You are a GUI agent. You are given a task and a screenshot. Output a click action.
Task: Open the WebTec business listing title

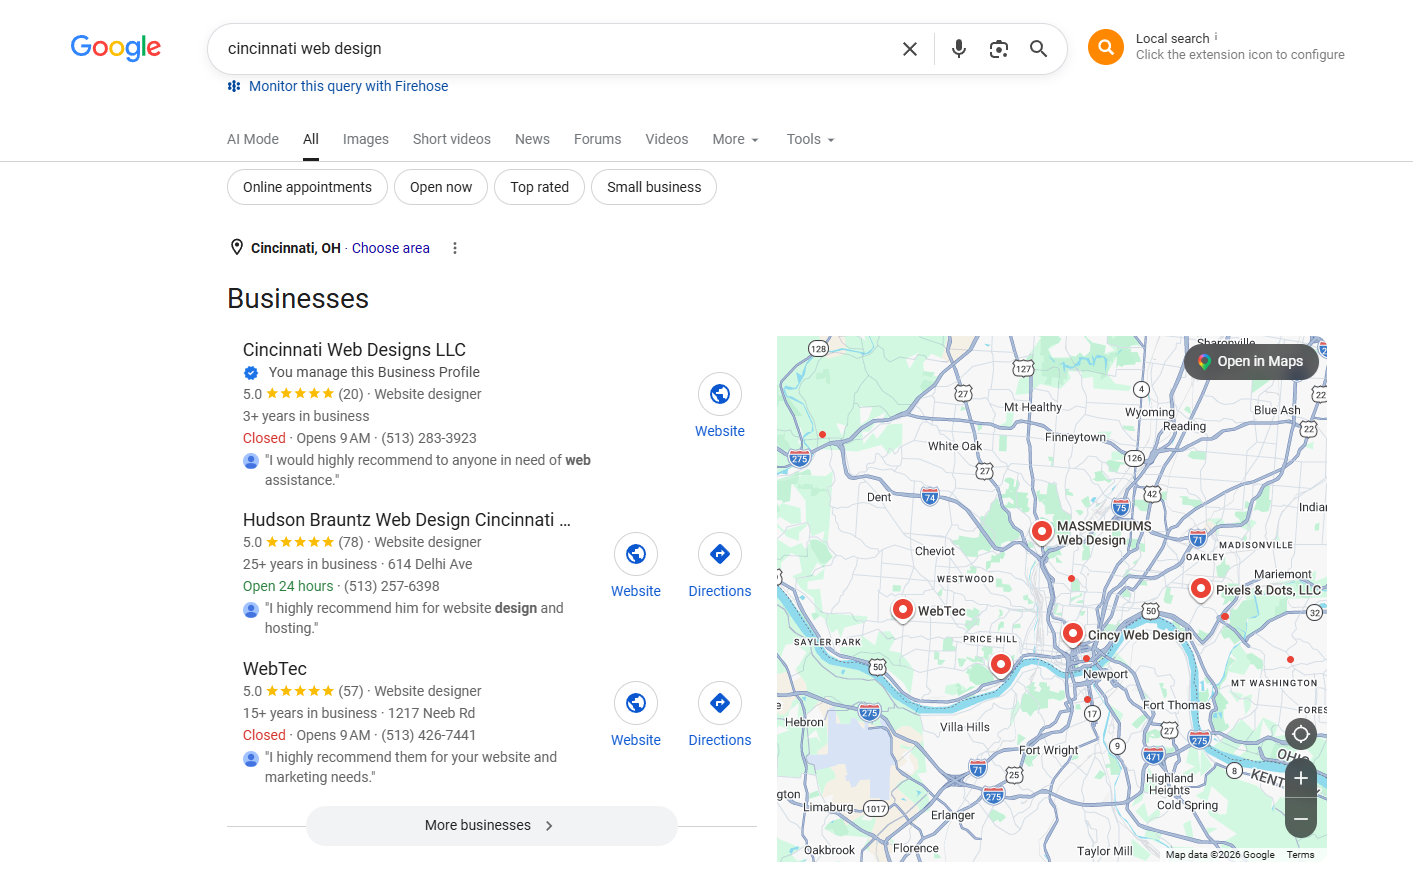[275, 669]
